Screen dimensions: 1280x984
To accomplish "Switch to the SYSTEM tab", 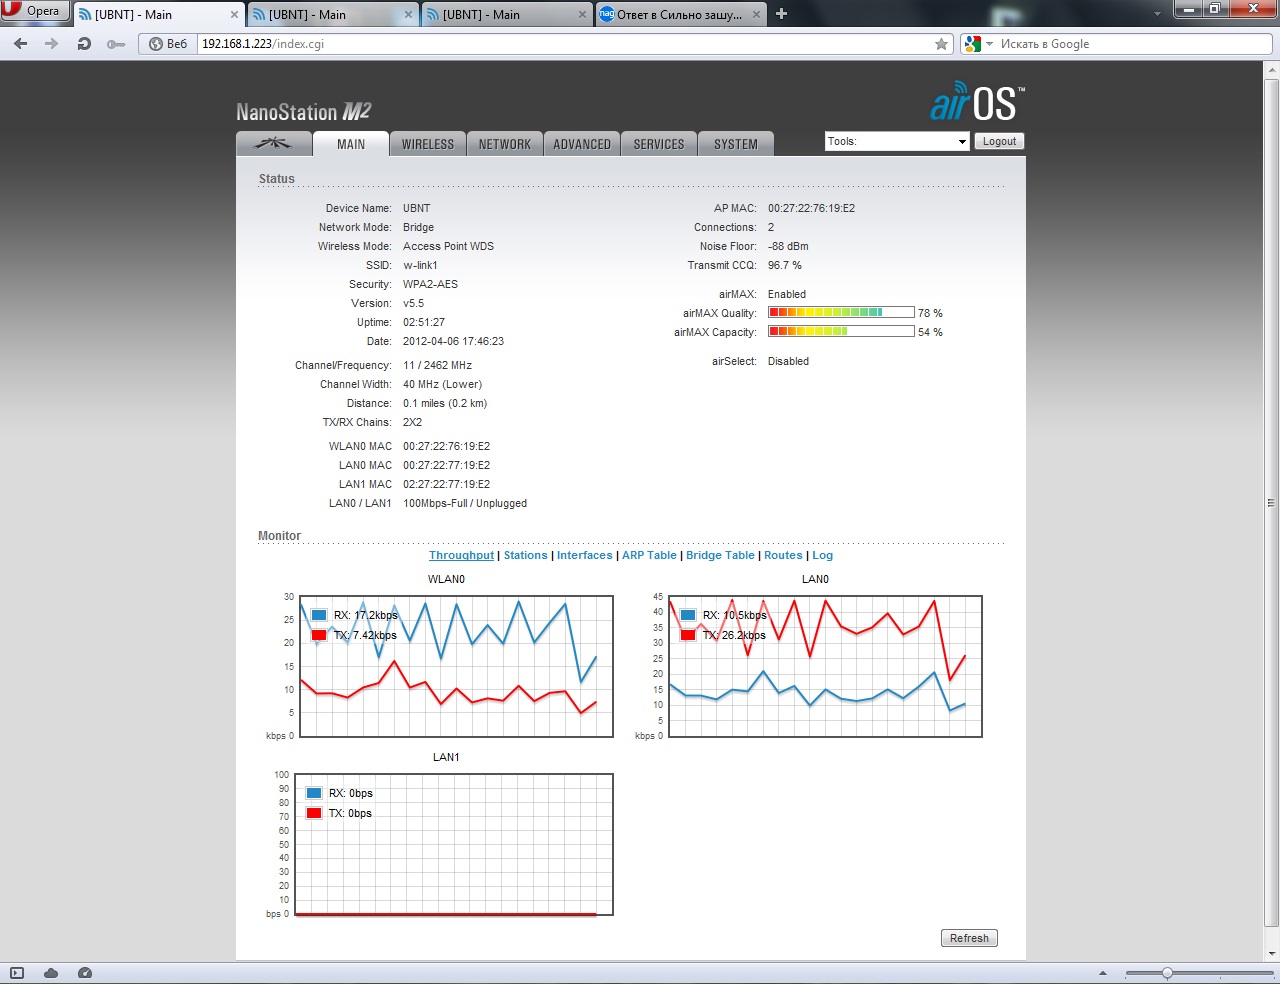I will click(736, 144).
